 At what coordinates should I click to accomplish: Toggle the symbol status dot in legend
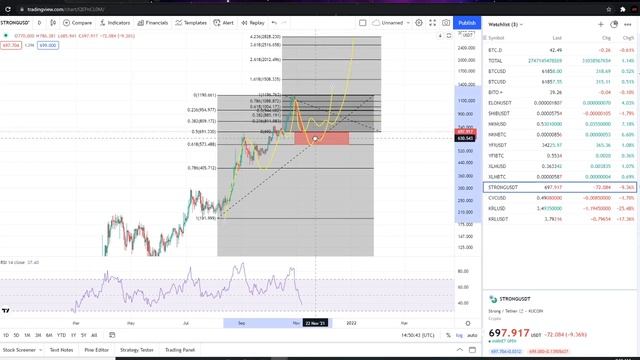click(x=6, y=36)
